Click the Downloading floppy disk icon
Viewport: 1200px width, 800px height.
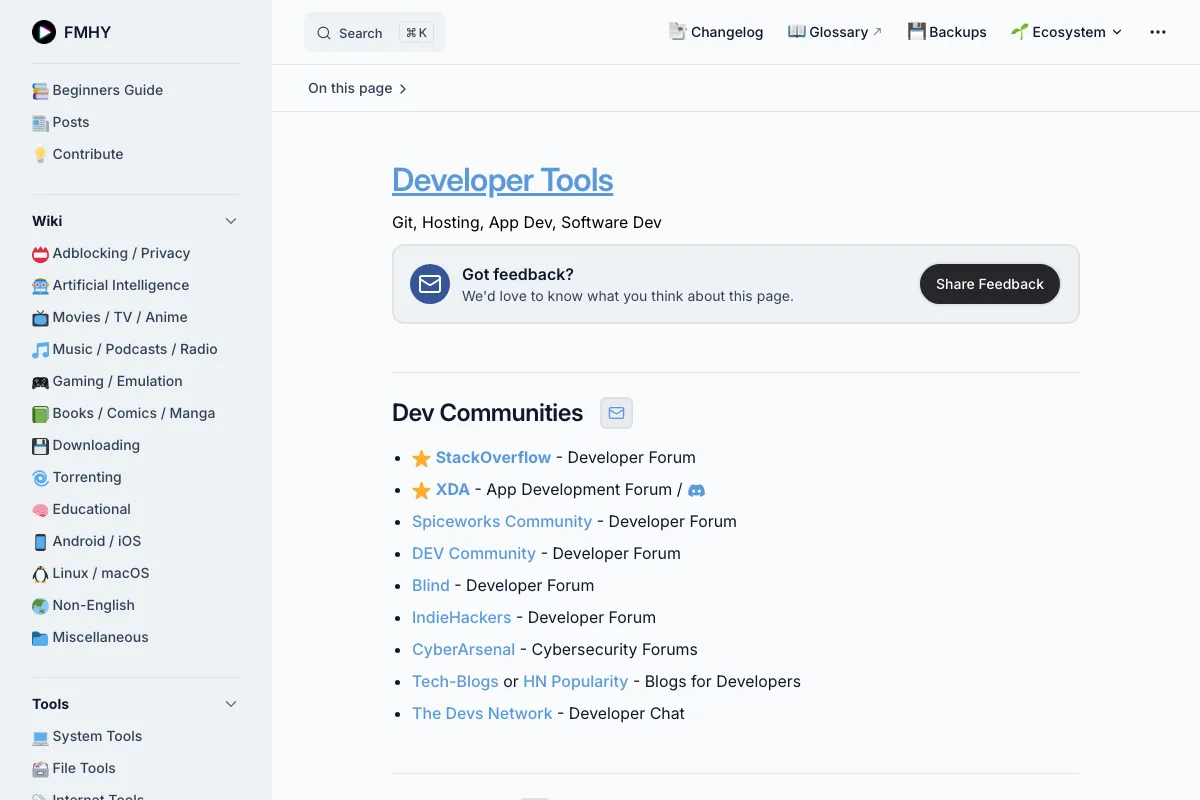pyautogui.click(x=40, y=446)
